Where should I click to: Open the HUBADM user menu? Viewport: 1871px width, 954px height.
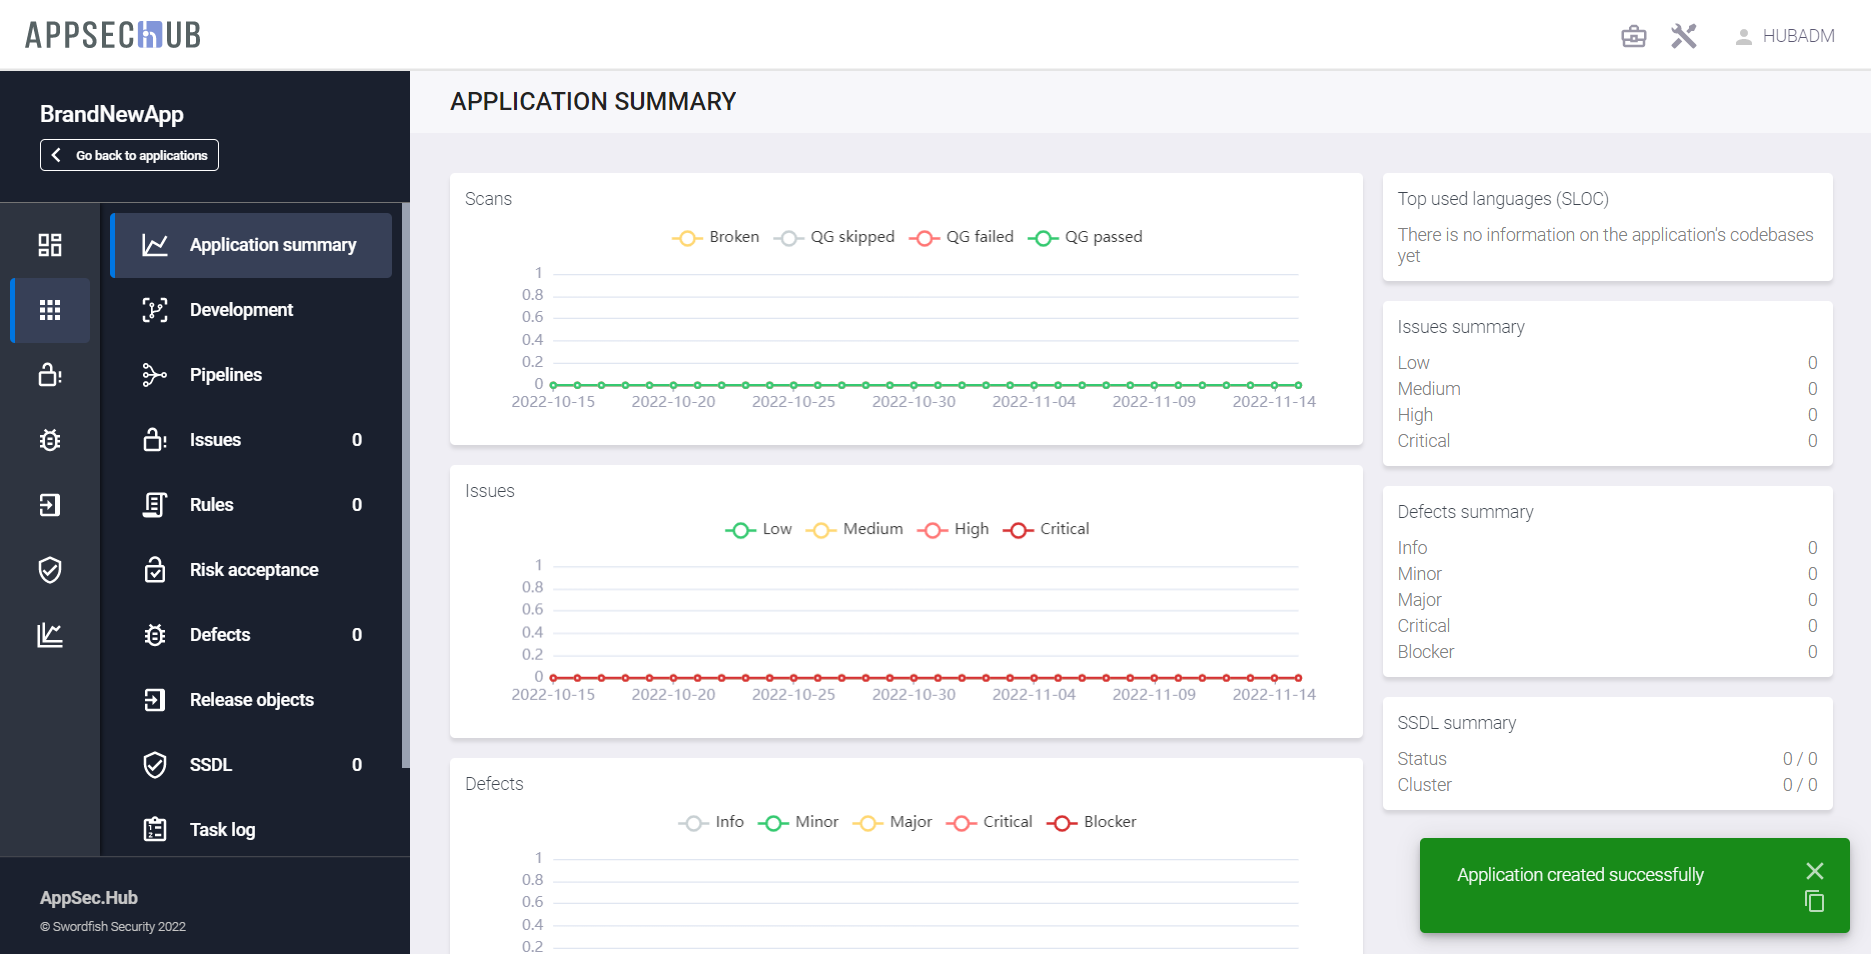1785,37
